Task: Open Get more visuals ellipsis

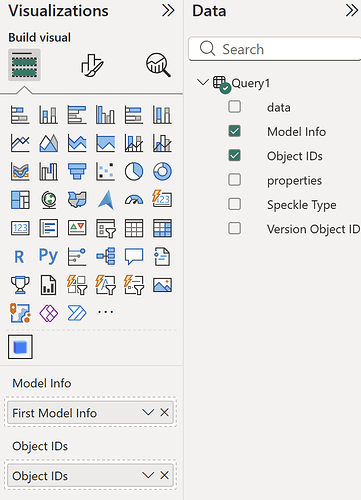Action: point(105,312)
